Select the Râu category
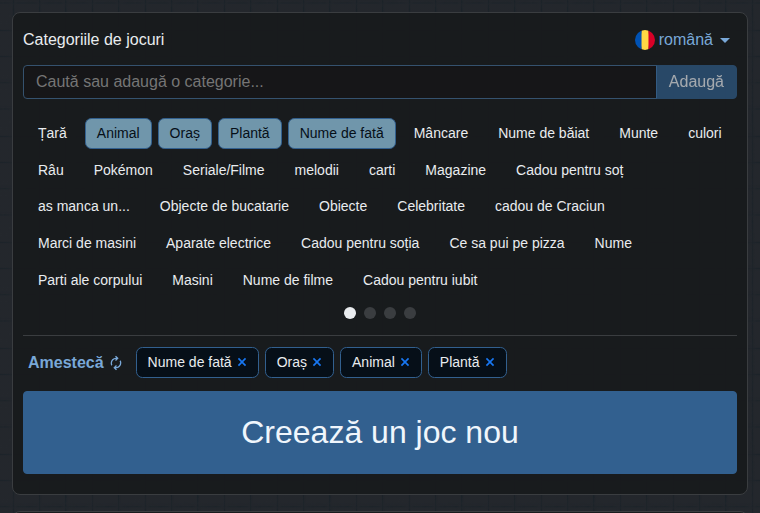Screen dimensions: 760x513 pos(51,170)
